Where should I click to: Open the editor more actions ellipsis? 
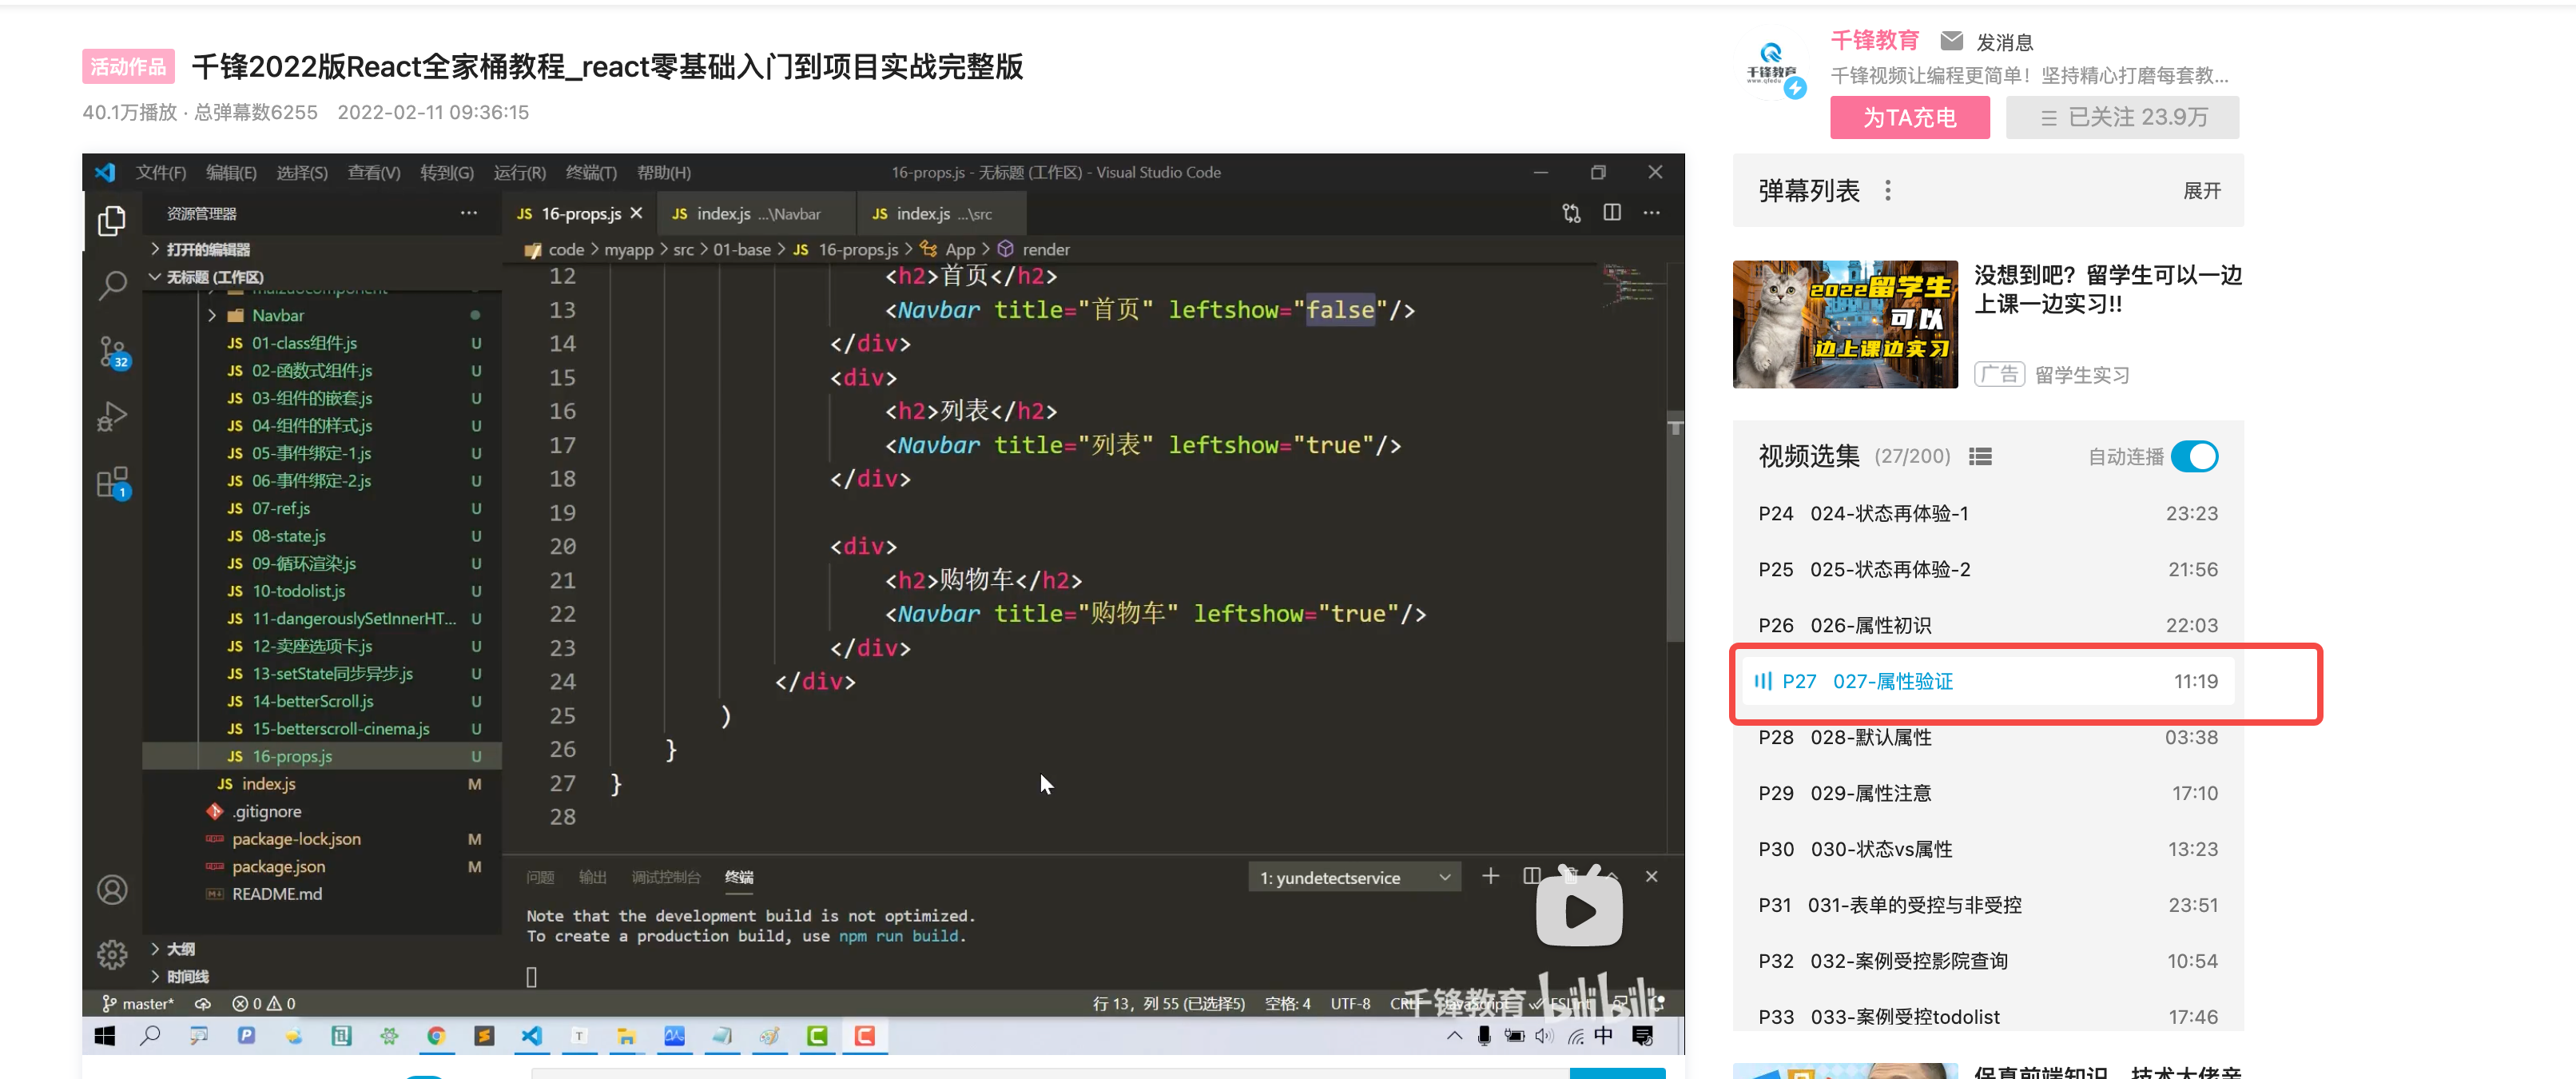1652,212
